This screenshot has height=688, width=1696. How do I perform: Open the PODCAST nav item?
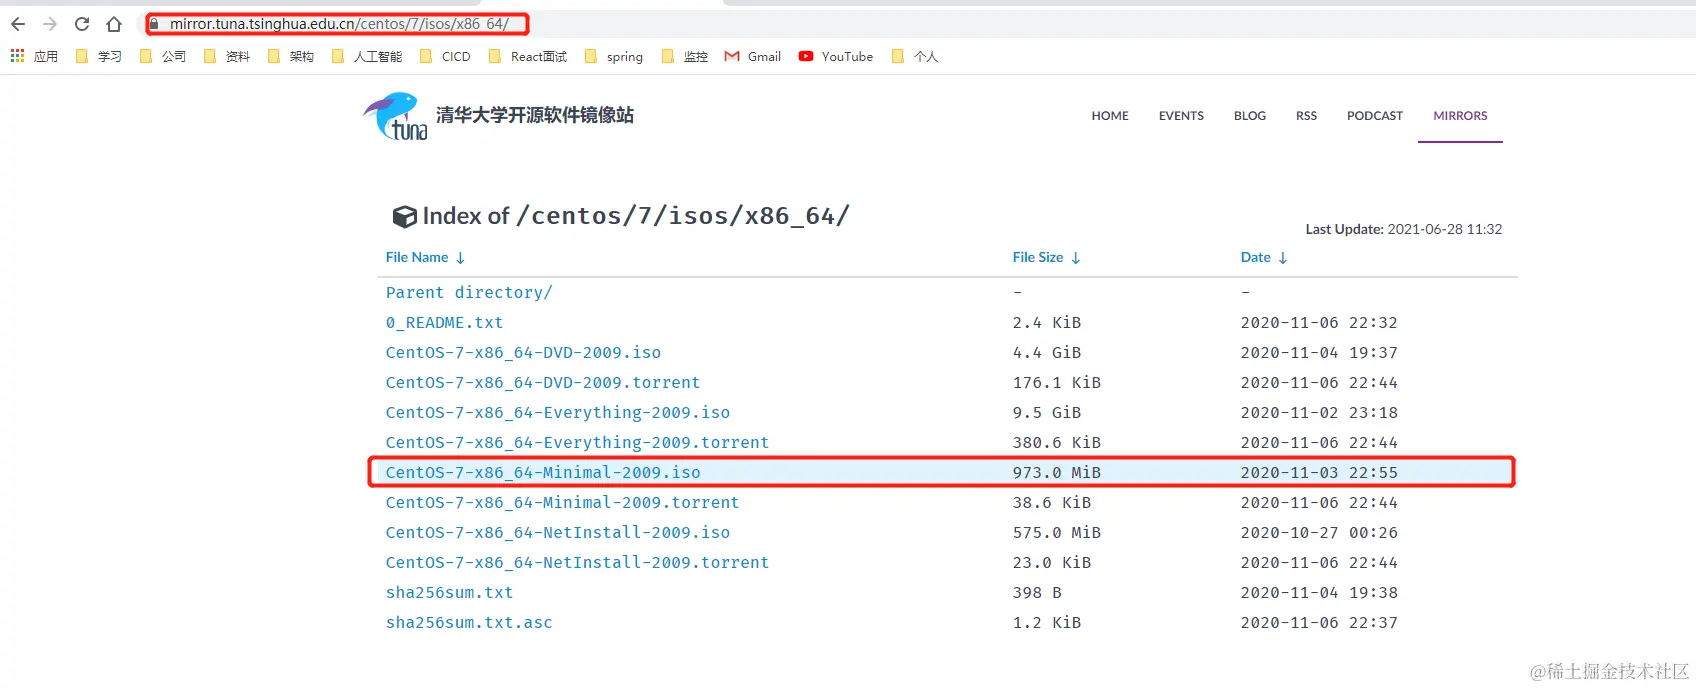[1375, 116]
